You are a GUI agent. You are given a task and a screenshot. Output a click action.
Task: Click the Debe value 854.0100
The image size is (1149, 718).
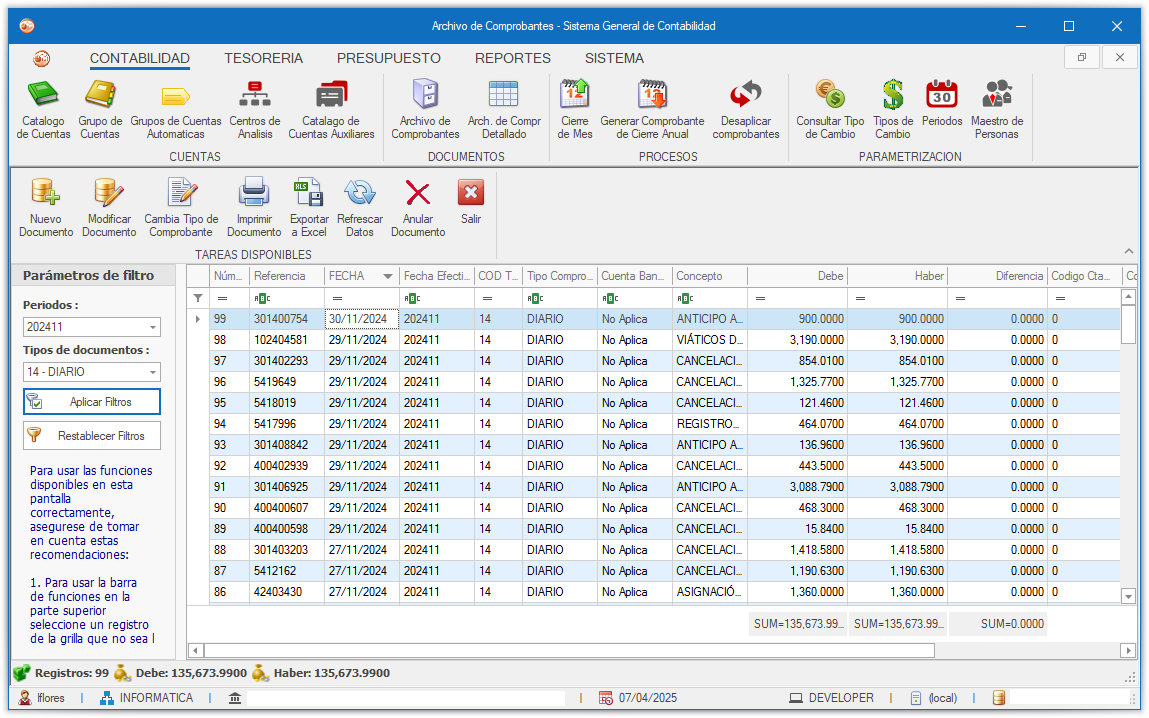point(797,360)
